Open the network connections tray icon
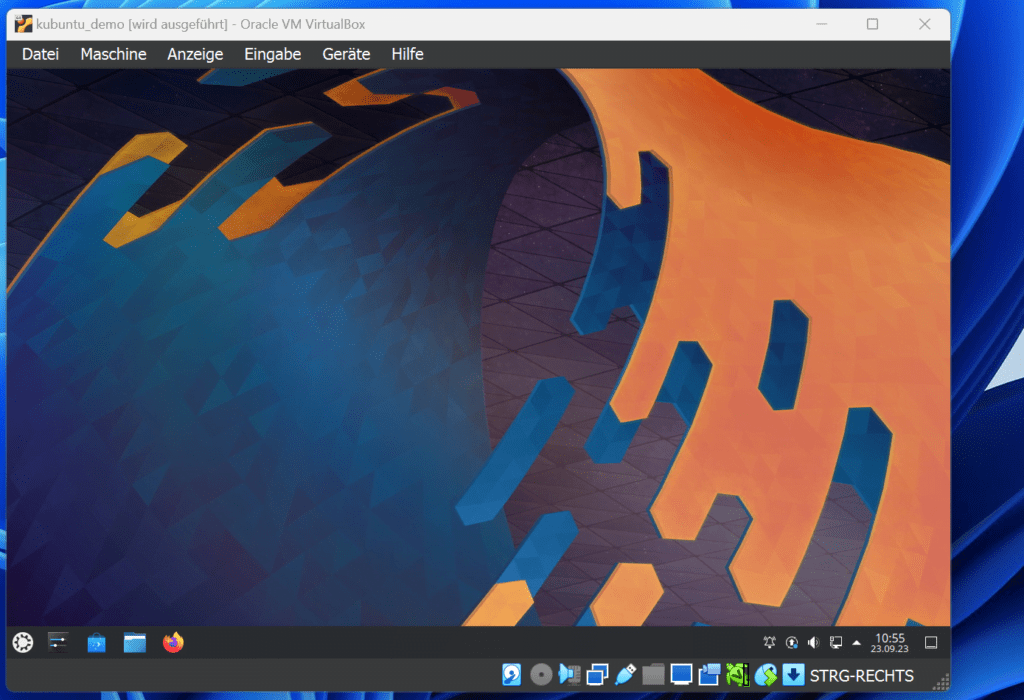The image size is (1024, 700). tap(835, 643)
